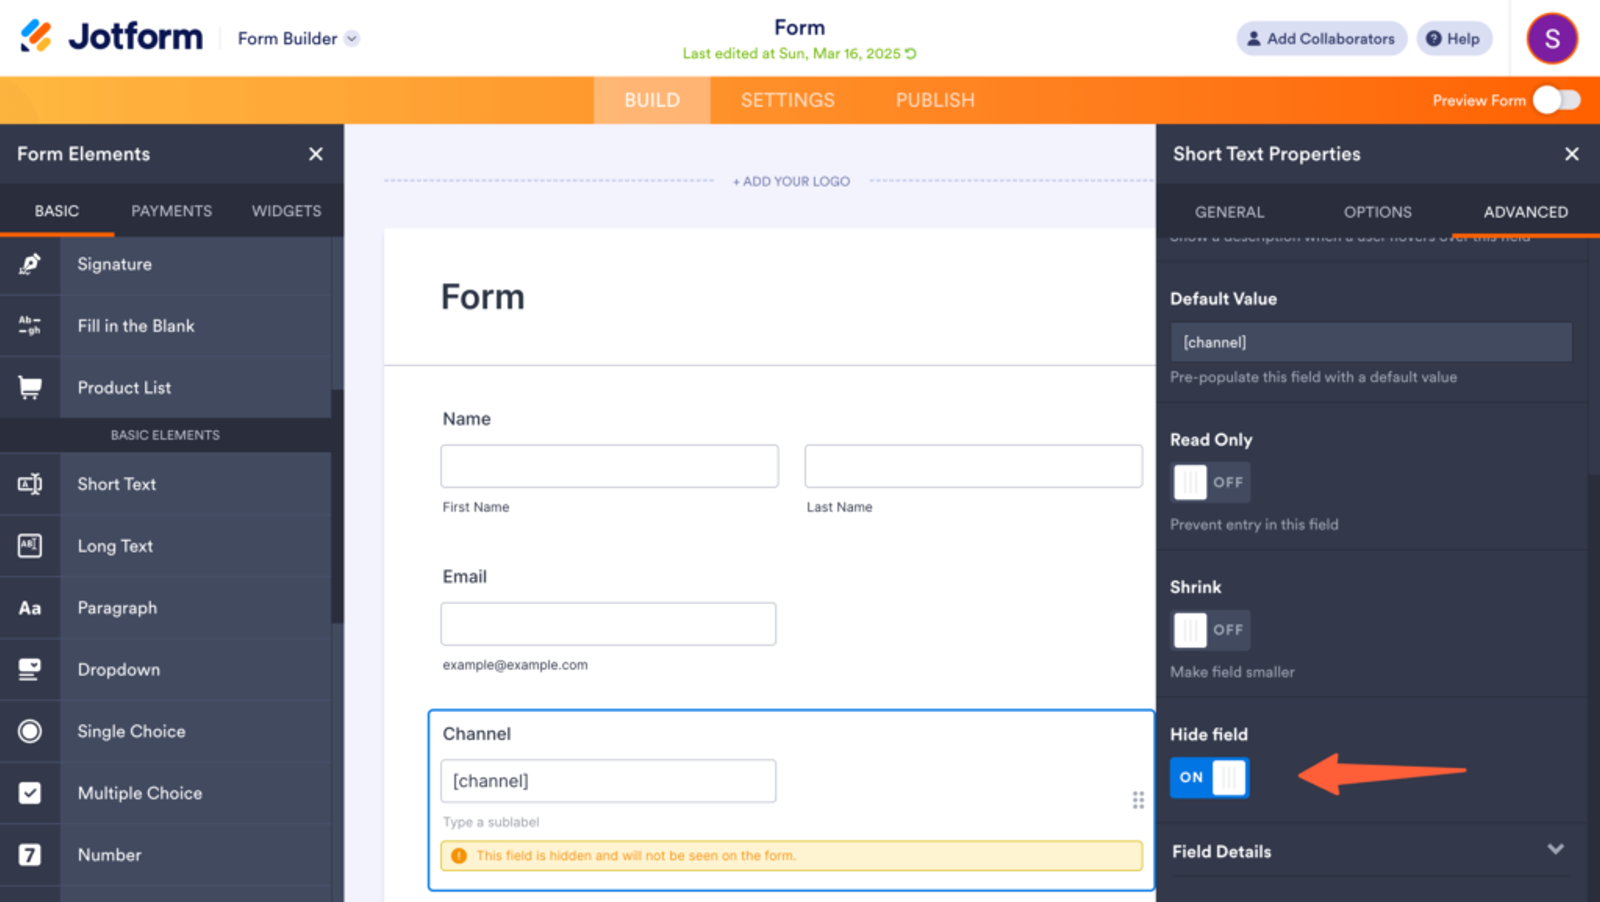Select the Signature element icon
Image resolution: width=1600 pixels, height=902 pixels.
point(30,264)
